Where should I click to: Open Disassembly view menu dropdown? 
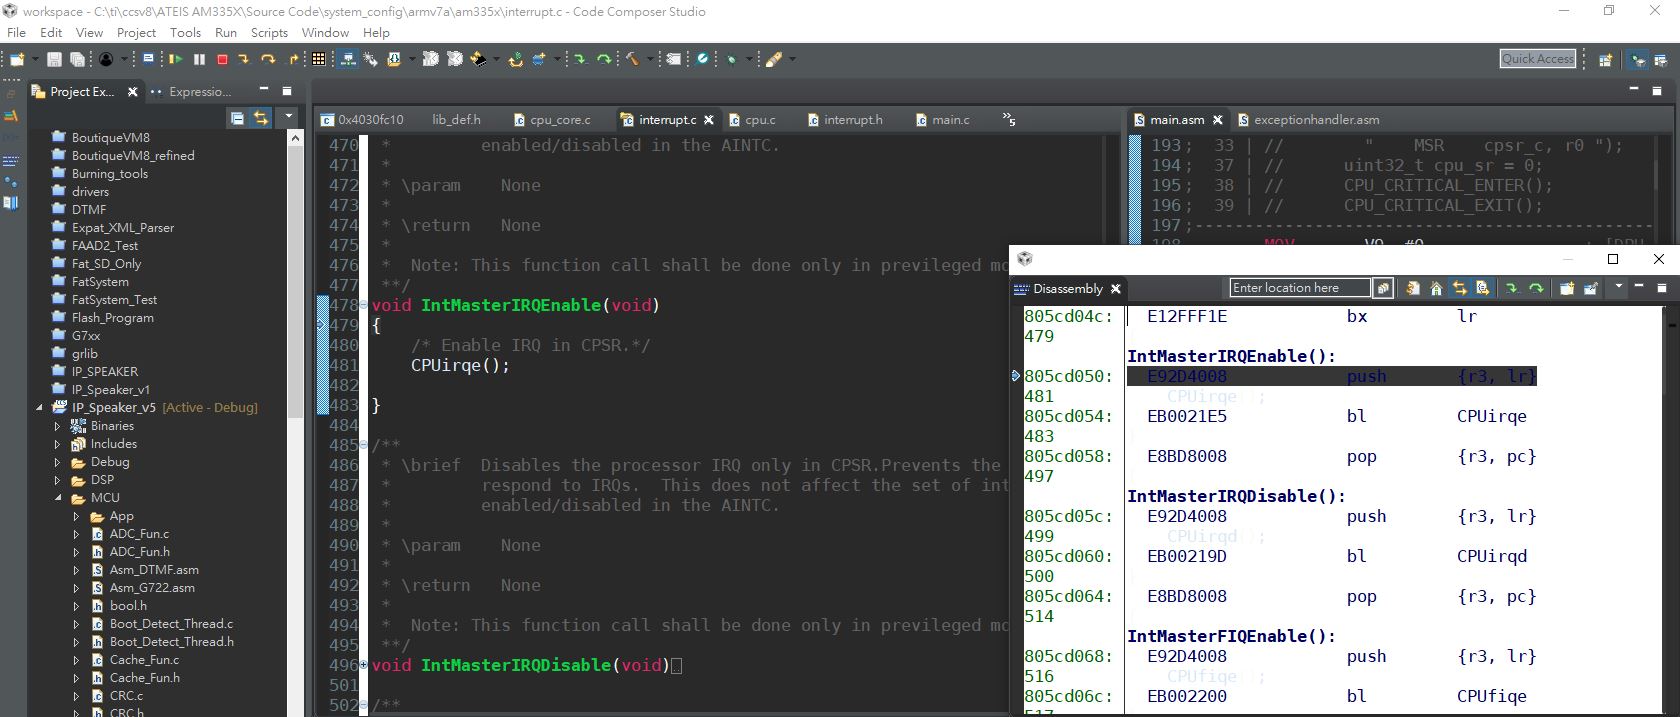point(1619,287)
